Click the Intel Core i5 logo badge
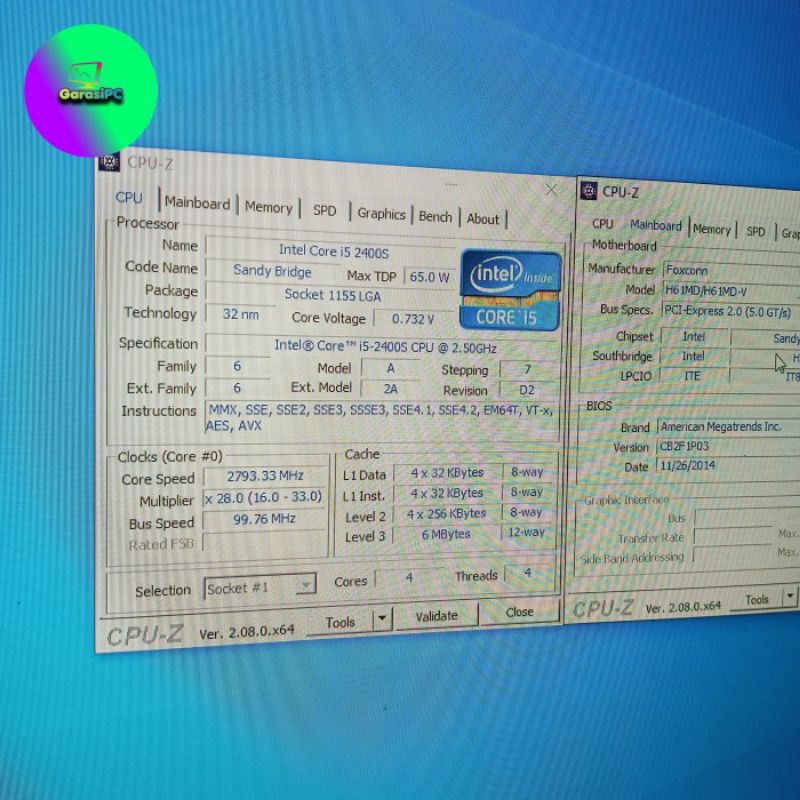Screen dimensions: 800x800 coord(510,290)
